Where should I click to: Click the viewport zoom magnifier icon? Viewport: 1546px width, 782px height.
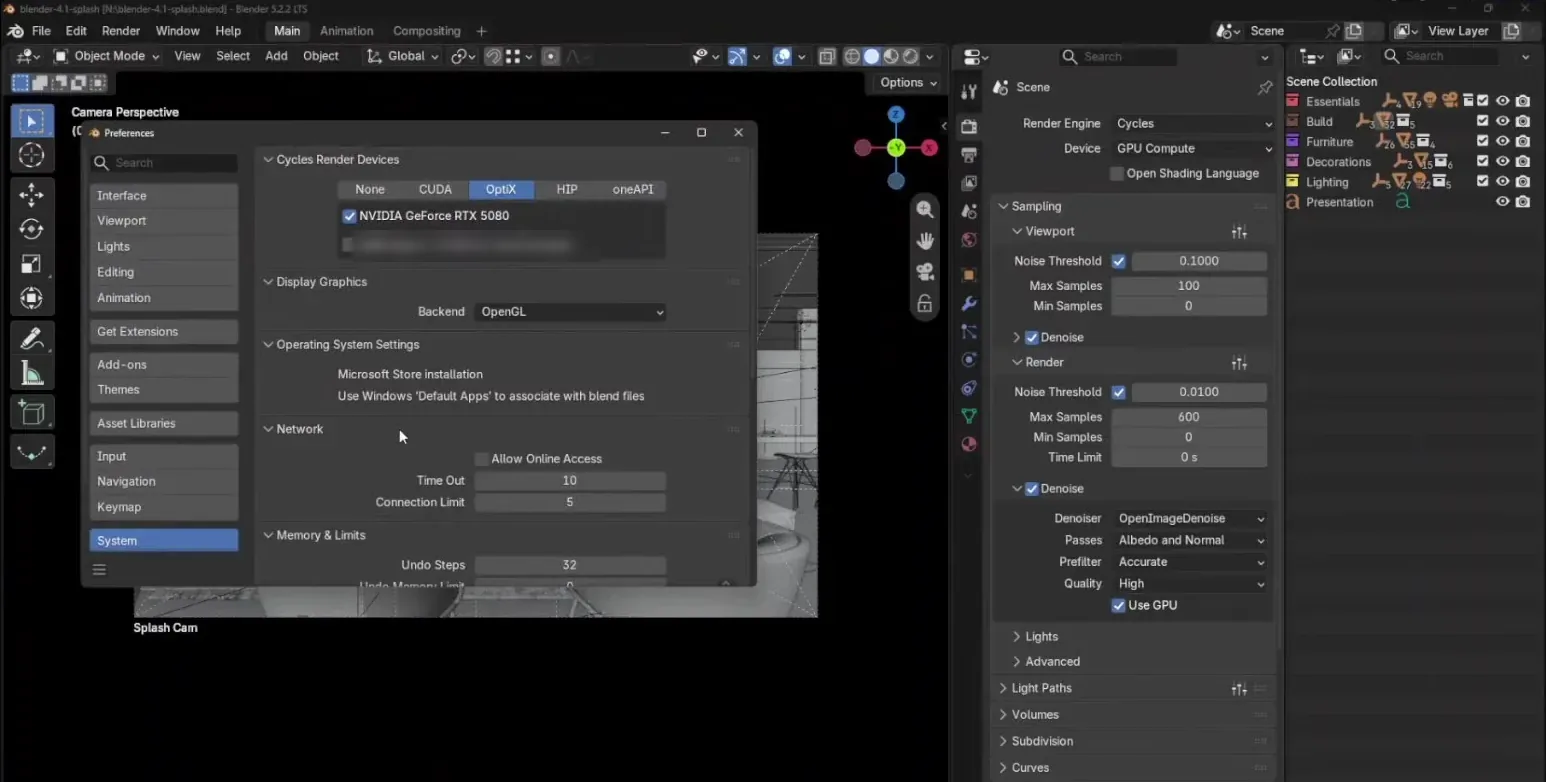[x=925, y=210]
